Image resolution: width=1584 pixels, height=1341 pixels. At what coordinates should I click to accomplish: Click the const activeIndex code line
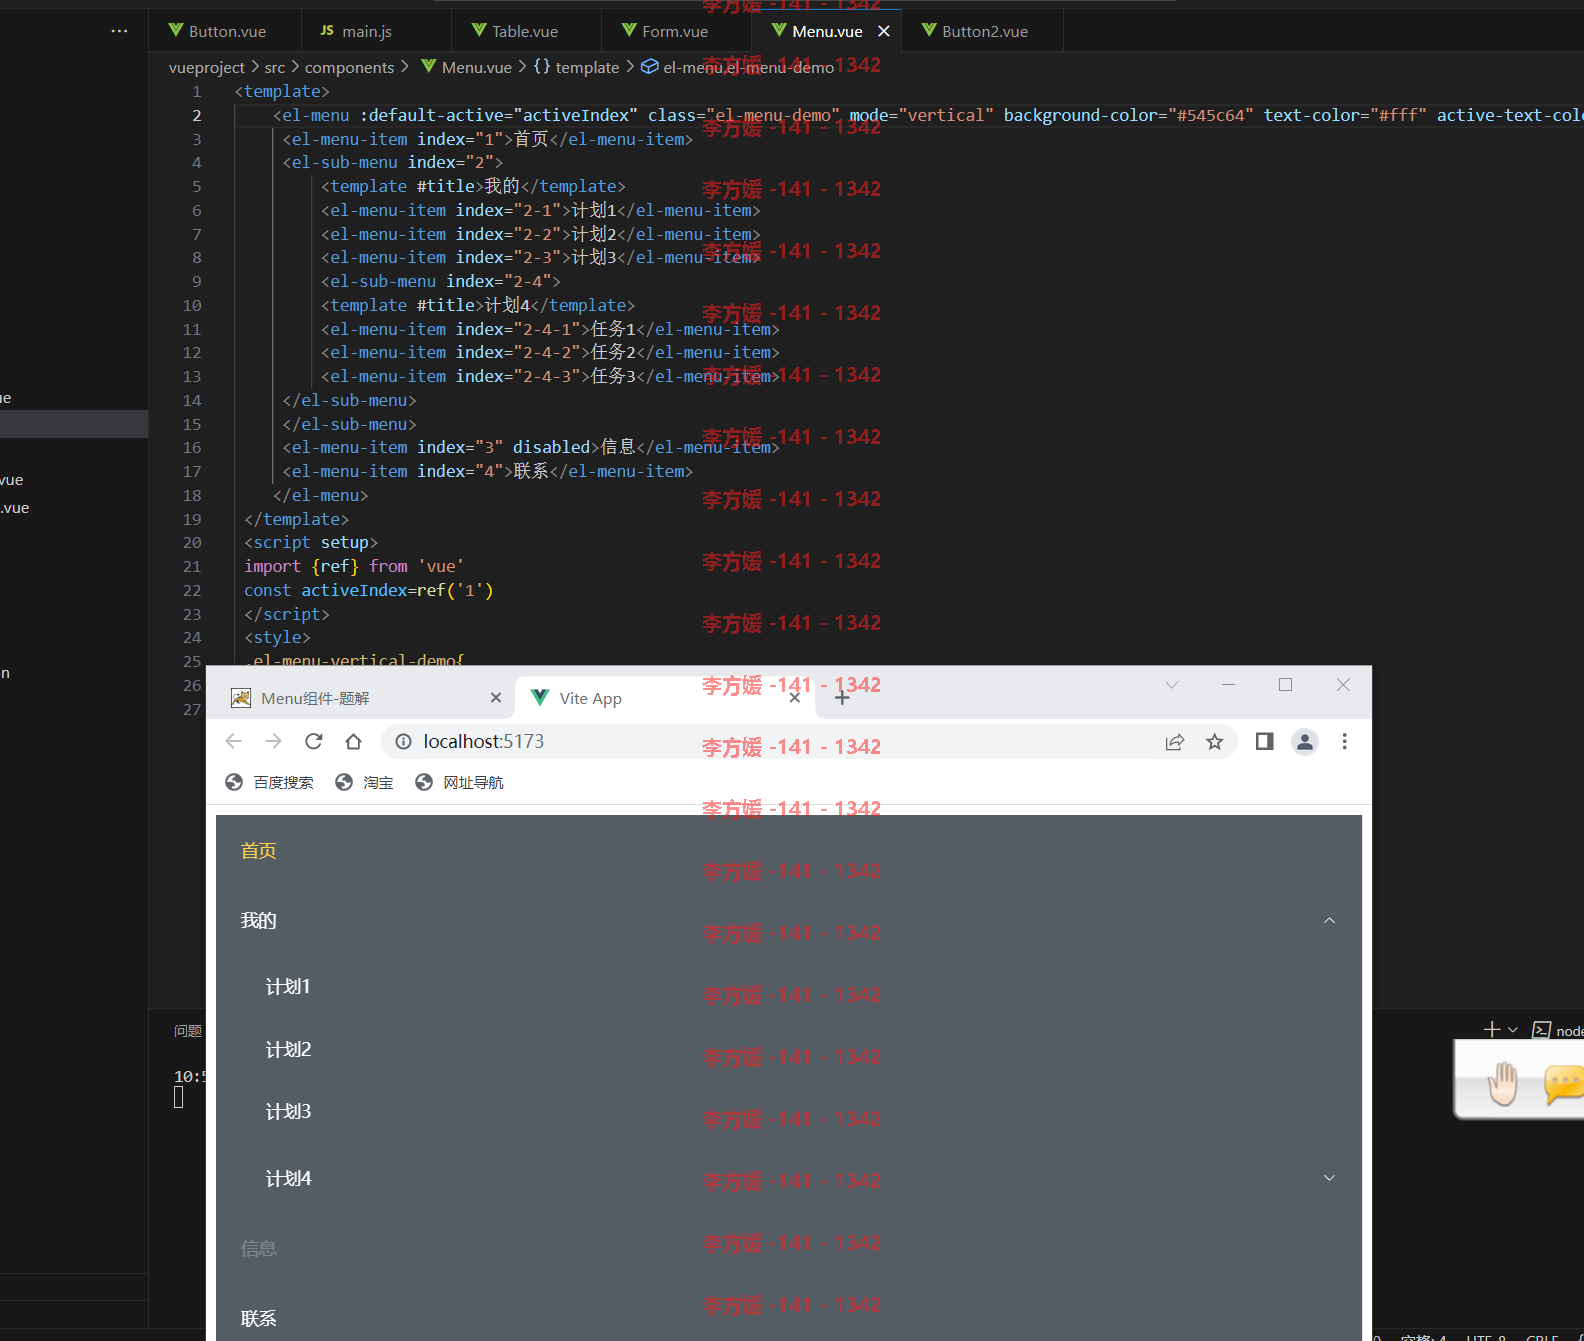(369, 590)
